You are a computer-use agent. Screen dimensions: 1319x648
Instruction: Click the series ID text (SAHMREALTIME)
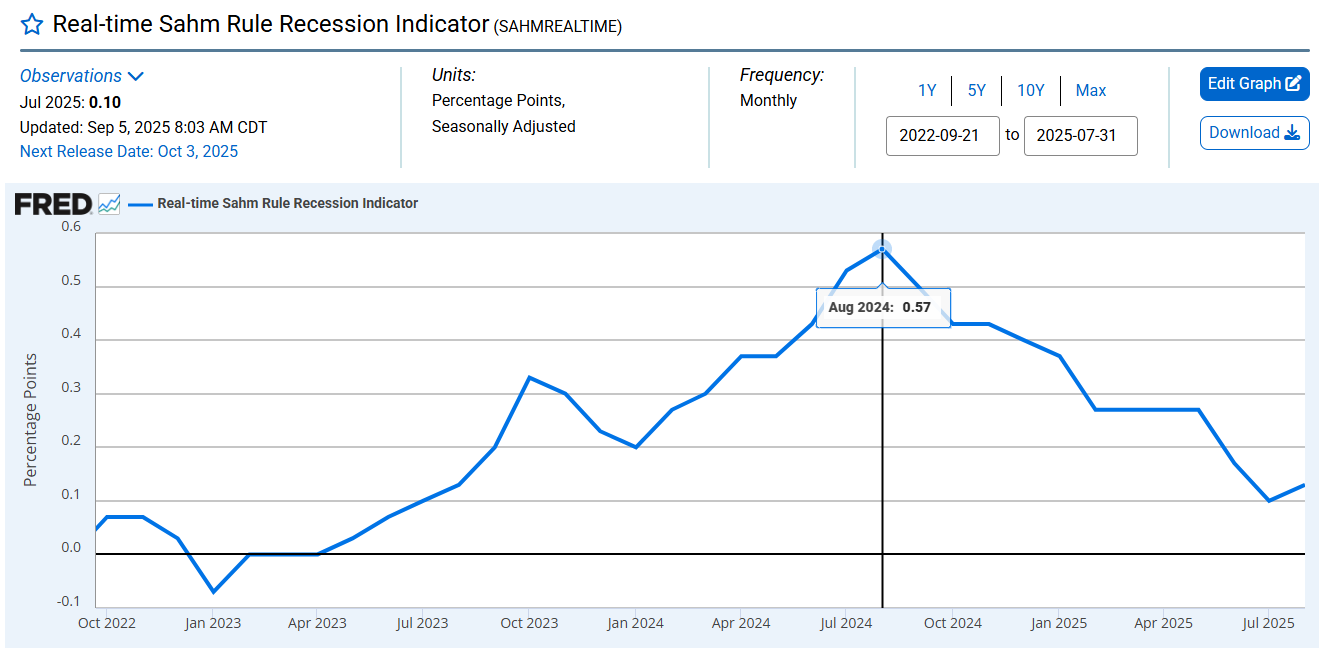pos(558,27)
